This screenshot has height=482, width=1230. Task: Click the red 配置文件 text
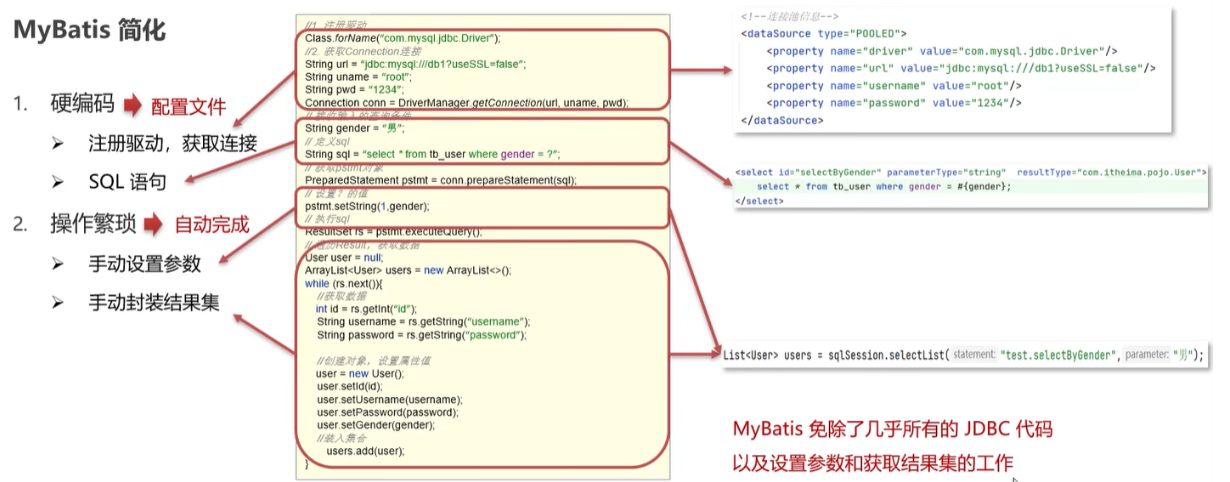[x=188, y=107]
